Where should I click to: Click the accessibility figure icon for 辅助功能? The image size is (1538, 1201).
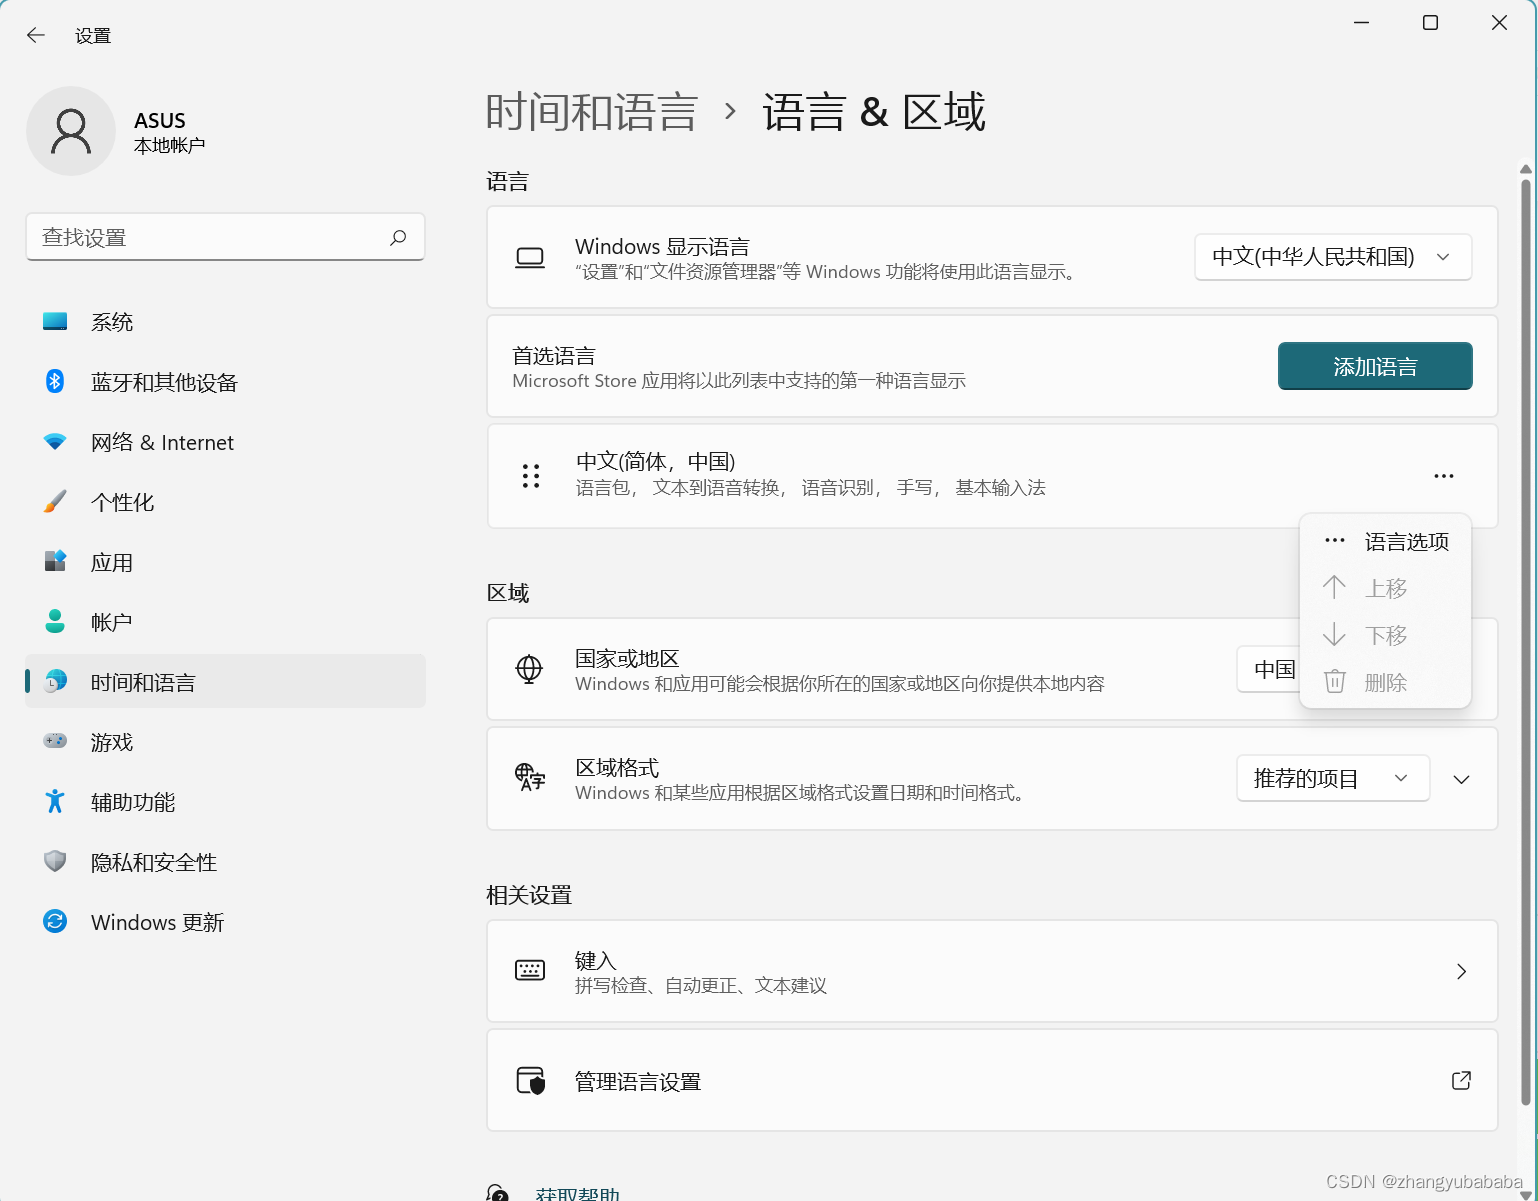coord(55,801)
